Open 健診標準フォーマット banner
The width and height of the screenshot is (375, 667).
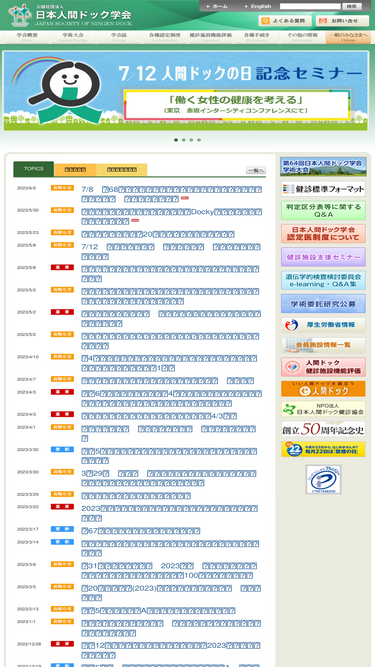pyautogui.click(x=323, y=188)
